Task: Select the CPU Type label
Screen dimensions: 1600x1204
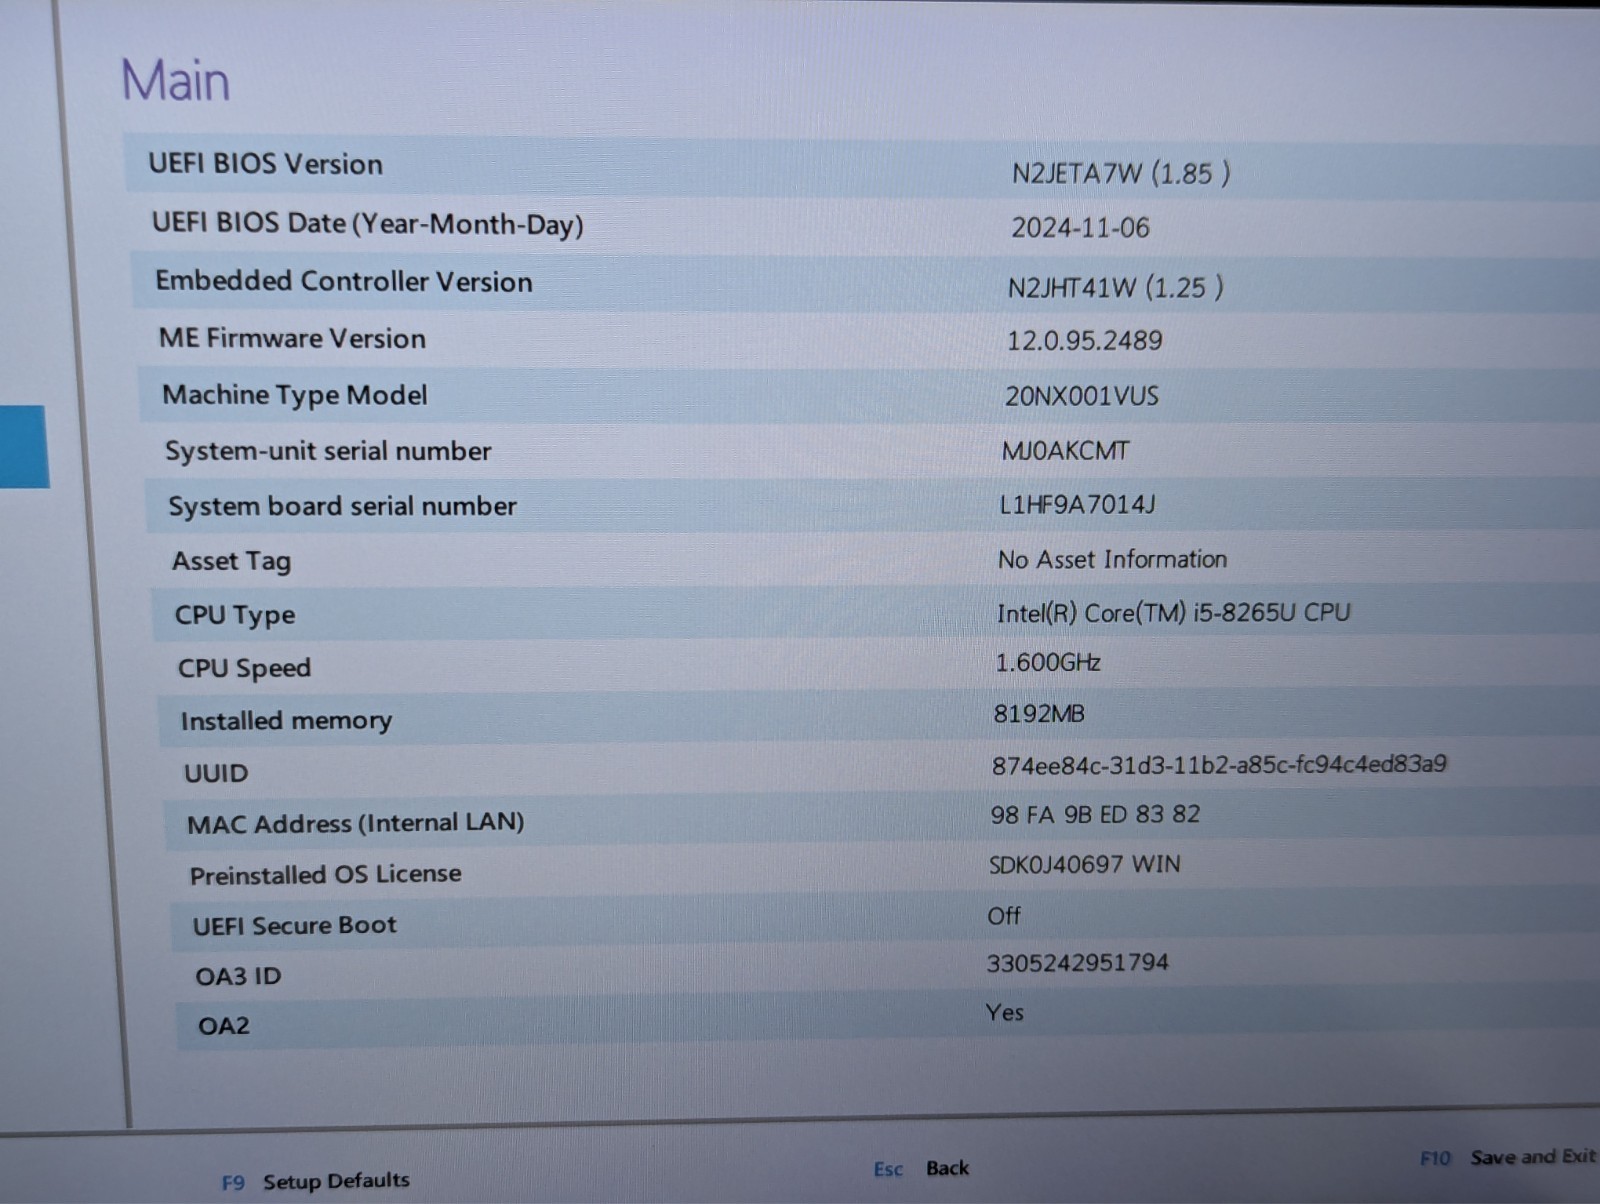Action: [235, 615]
